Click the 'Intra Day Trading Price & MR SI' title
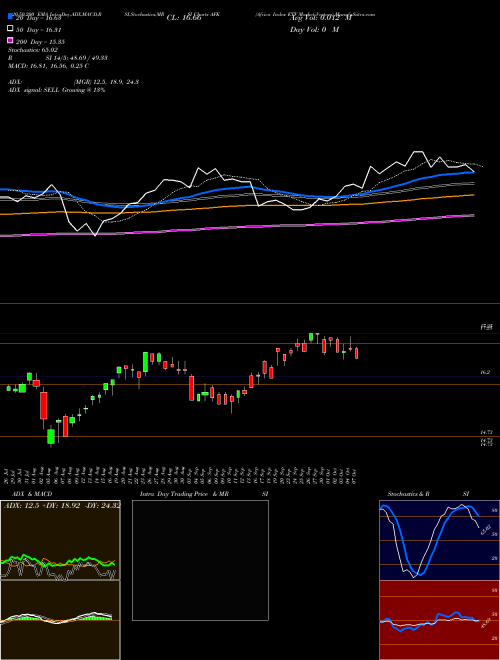This screenshot has height=660, width=500. pyautogui.click(x=204, y=494)
